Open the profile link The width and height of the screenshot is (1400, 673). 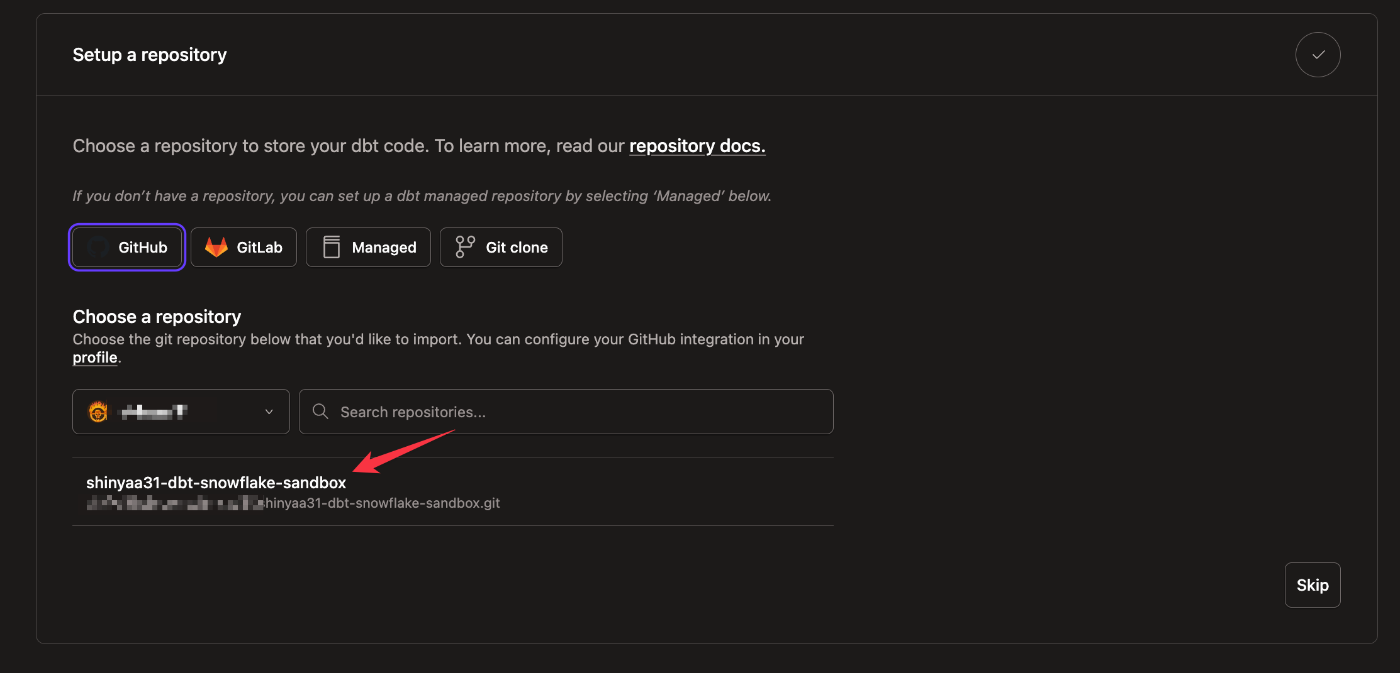95,357
